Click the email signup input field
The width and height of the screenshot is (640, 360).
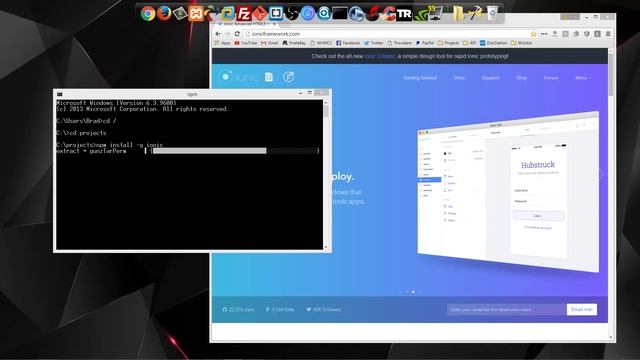point(507,309)
